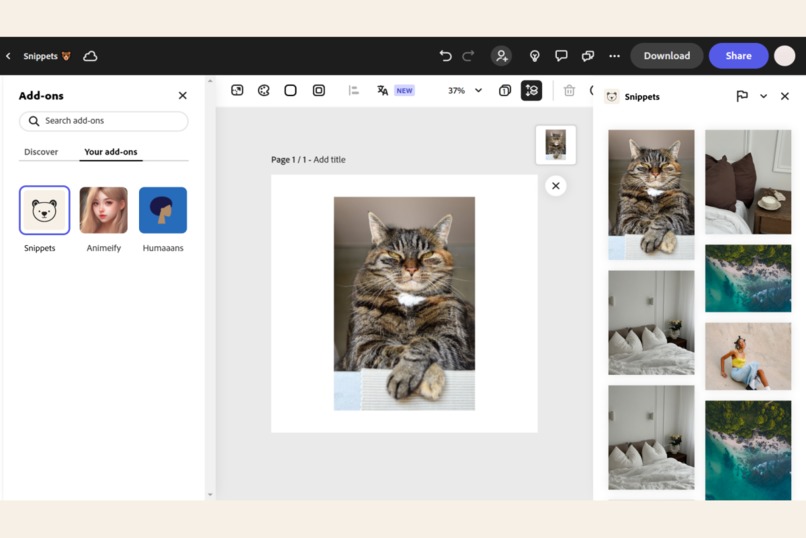Select the cat image on the canvas
The image size is (806, 538).
(405, 303)
